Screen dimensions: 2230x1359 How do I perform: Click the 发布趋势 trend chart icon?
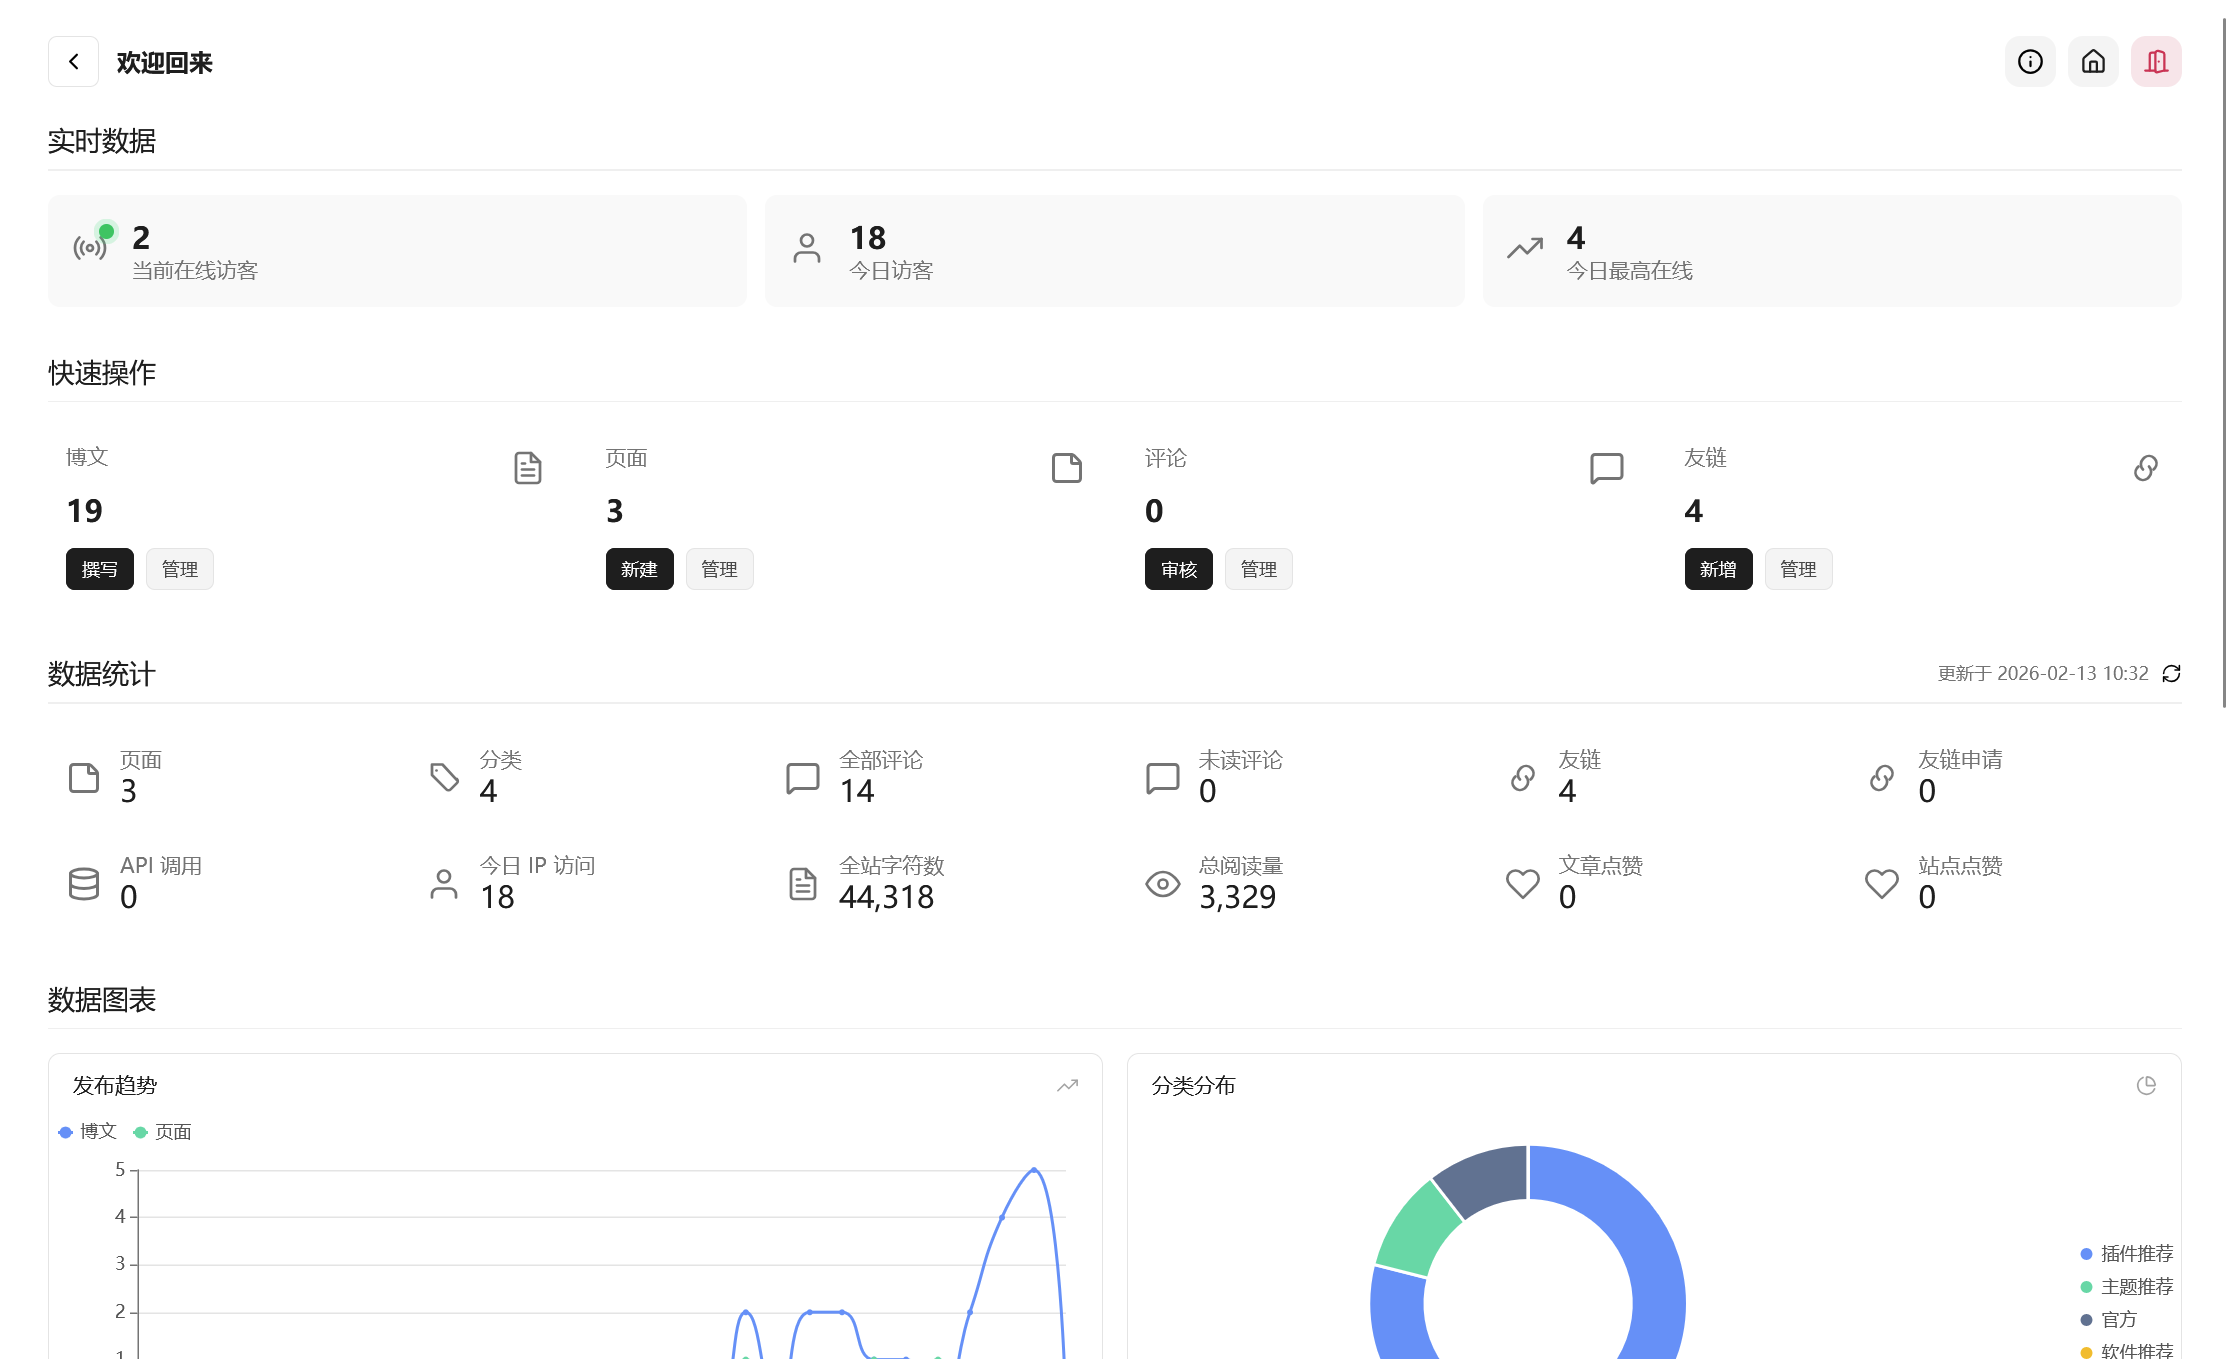click(x=1067, y=1086)
